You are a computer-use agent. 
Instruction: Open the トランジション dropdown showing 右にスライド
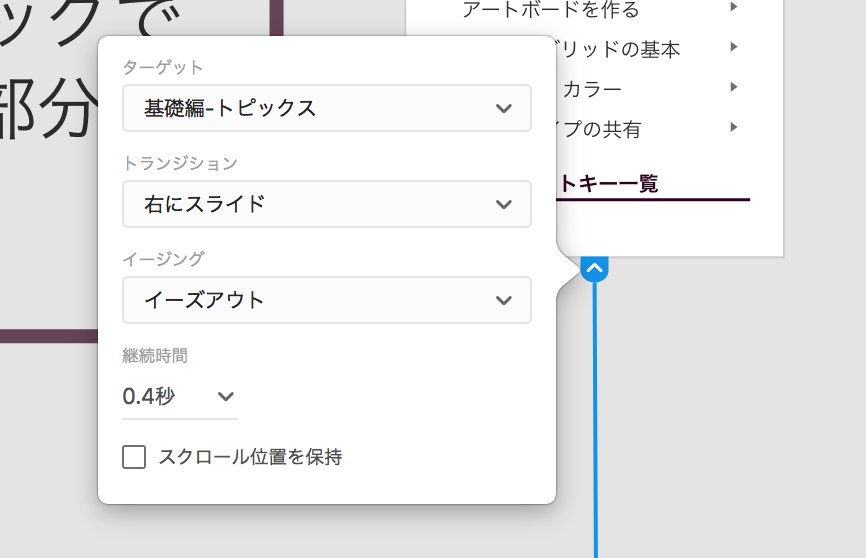326,204
